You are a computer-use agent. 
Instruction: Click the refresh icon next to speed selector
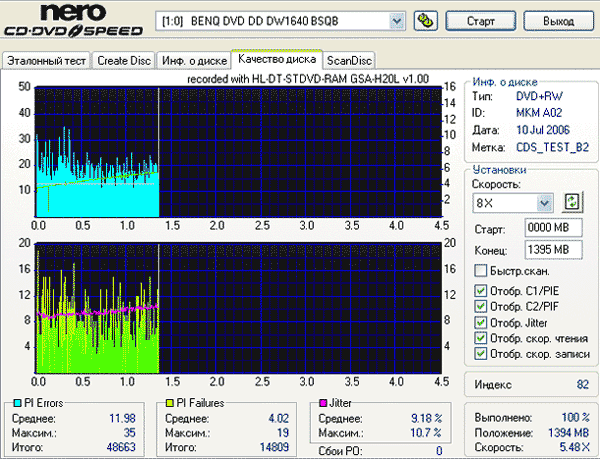click(x=572, y=202)
